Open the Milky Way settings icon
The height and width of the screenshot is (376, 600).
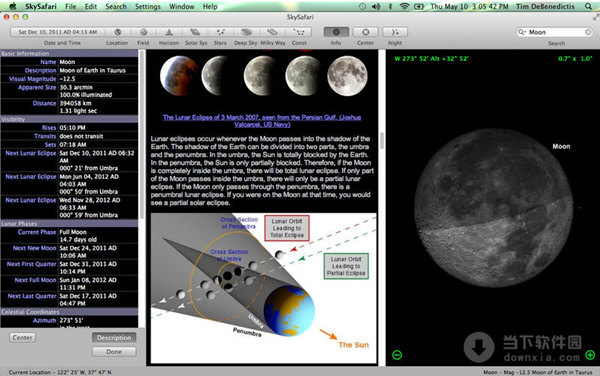point(272,32)
